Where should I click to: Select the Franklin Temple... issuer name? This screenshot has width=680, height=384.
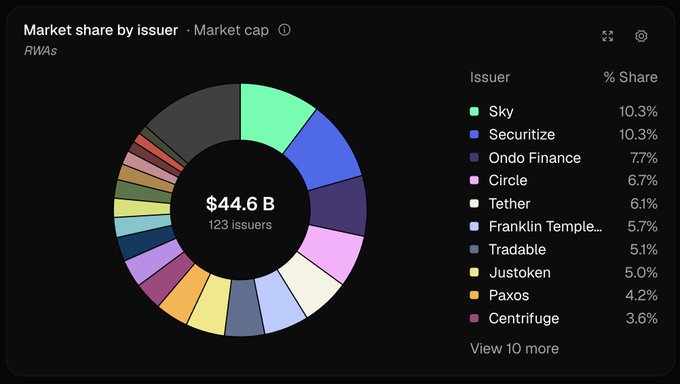tap(545, 226)
